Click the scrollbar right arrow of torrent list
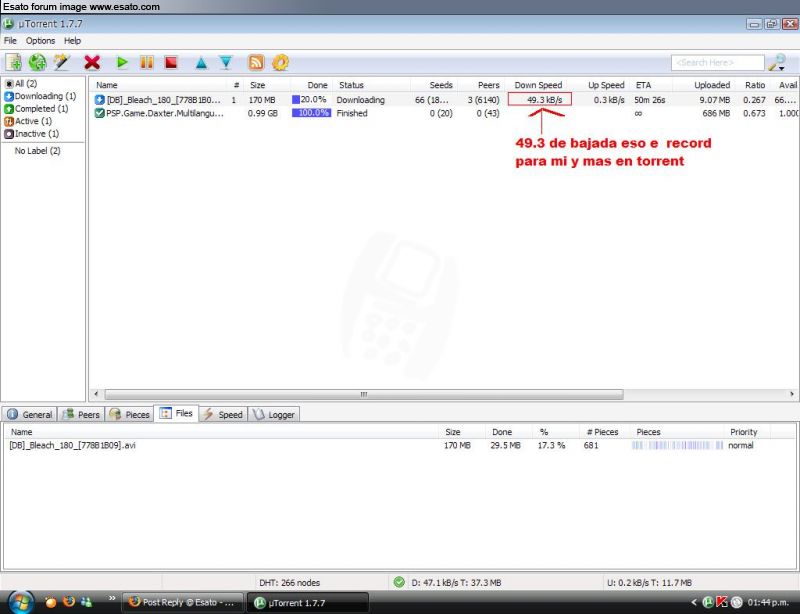Image resolution: width=800 pixels, height=614 pixels. pos(792,394)
